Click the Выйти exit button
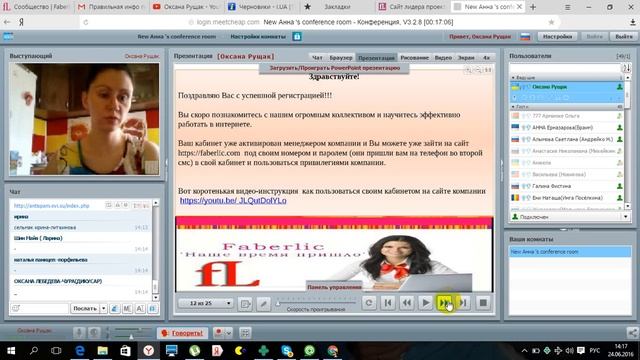This screenshot has width=640, height=360. click(624, 37)
